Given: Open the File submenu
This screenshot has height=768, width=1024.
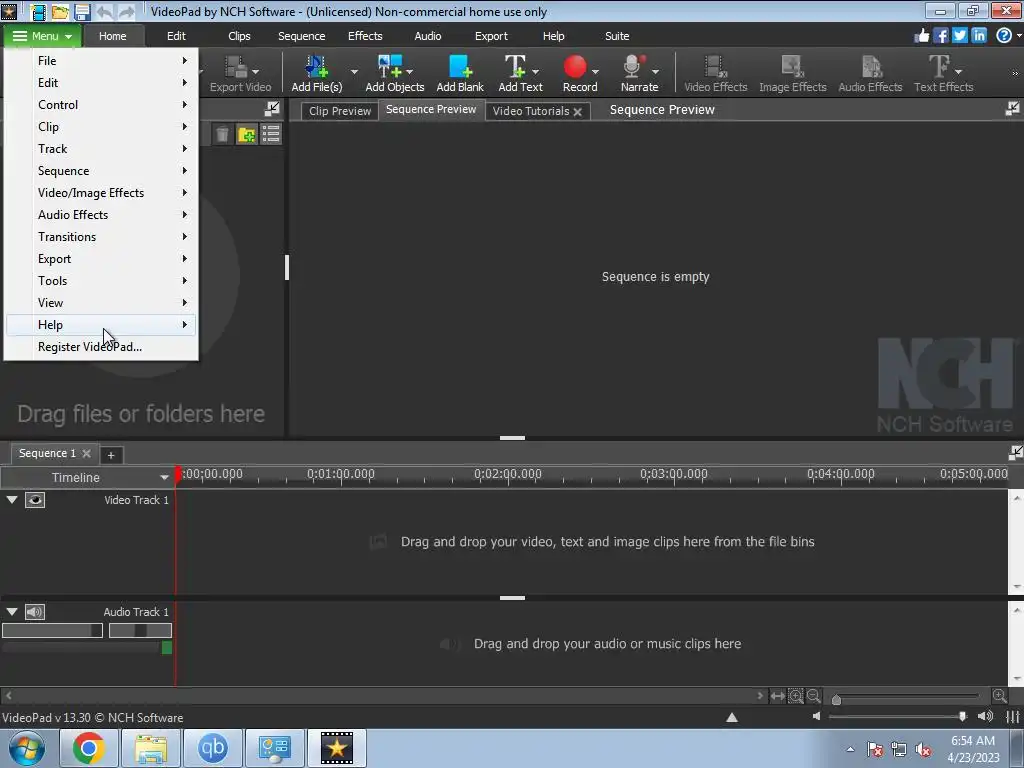Looking at the screenshot, I should click(101, 61).
